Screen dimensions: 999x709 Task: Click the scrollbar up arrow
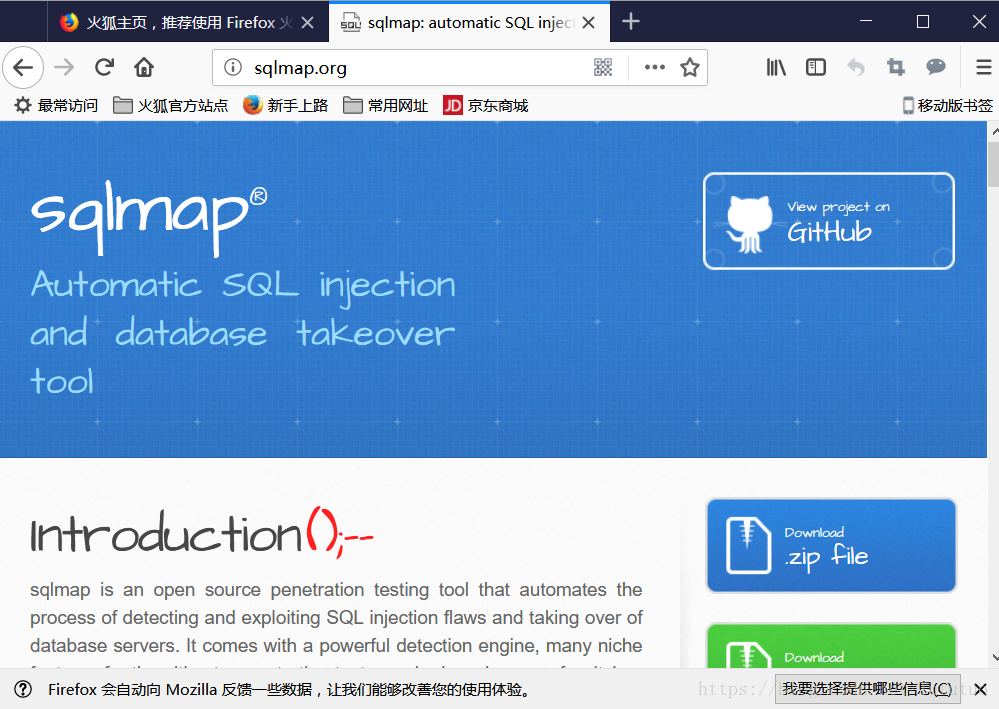tap(995, 131)
